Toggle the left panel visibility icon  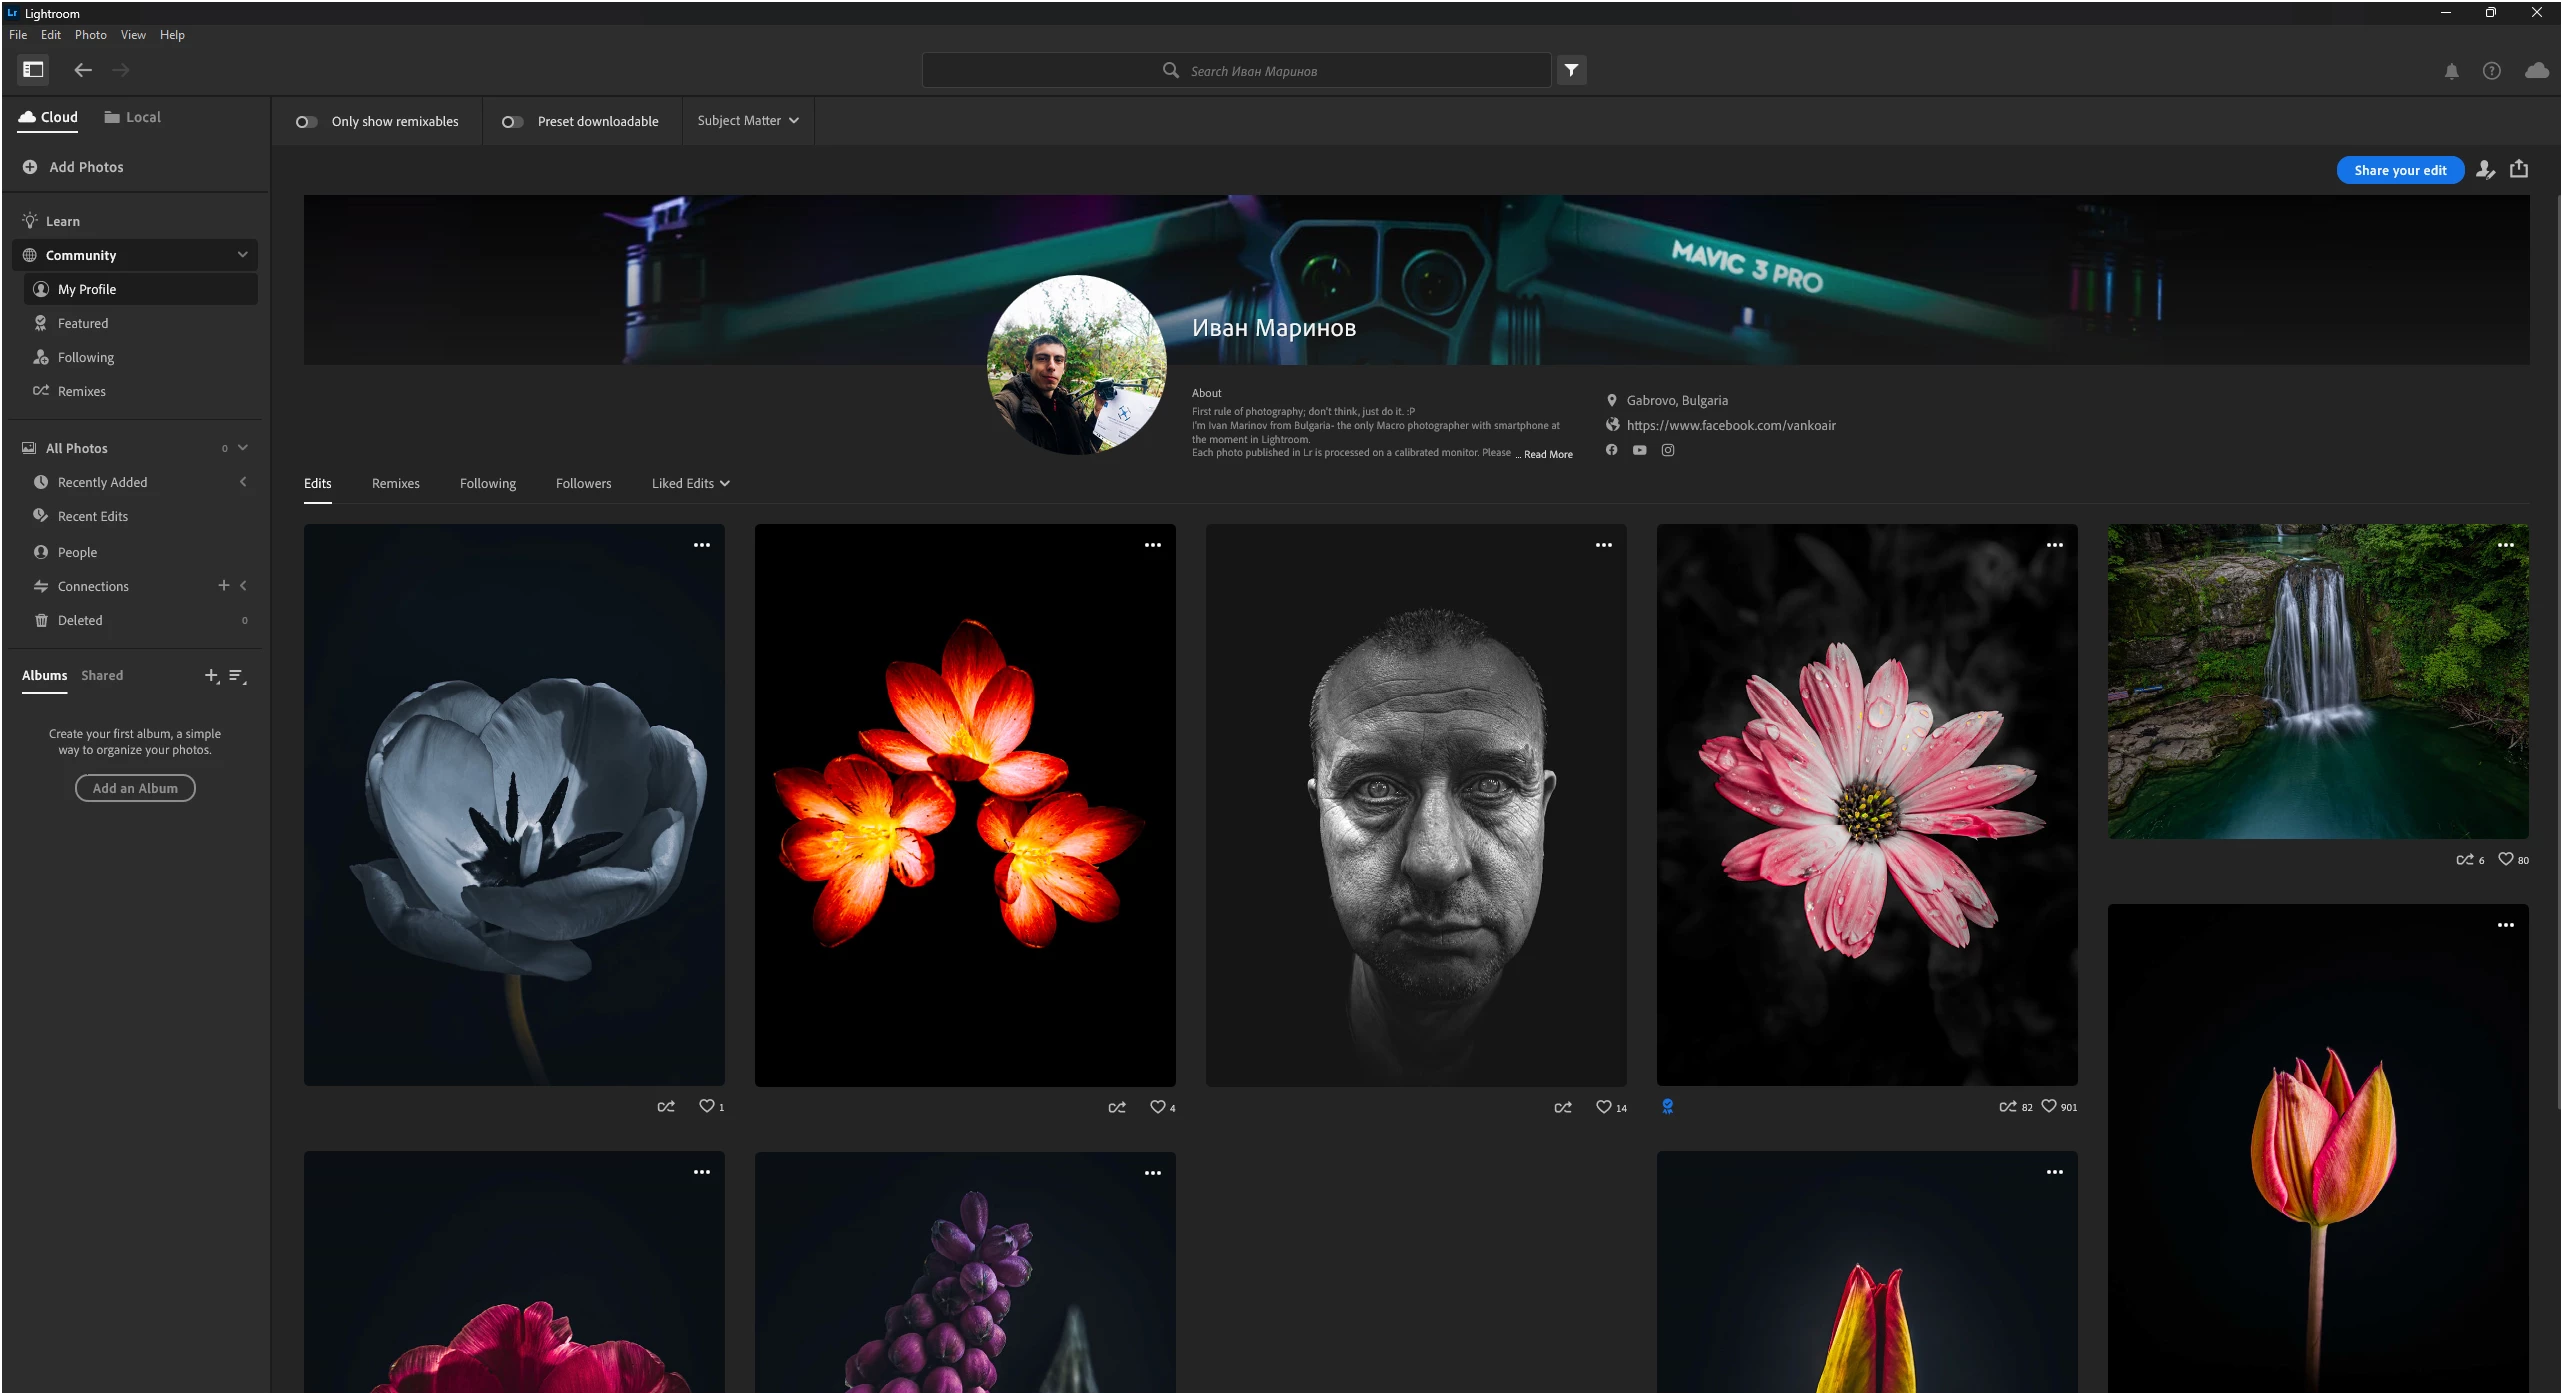pyautogui.click(x=33, y=69)
